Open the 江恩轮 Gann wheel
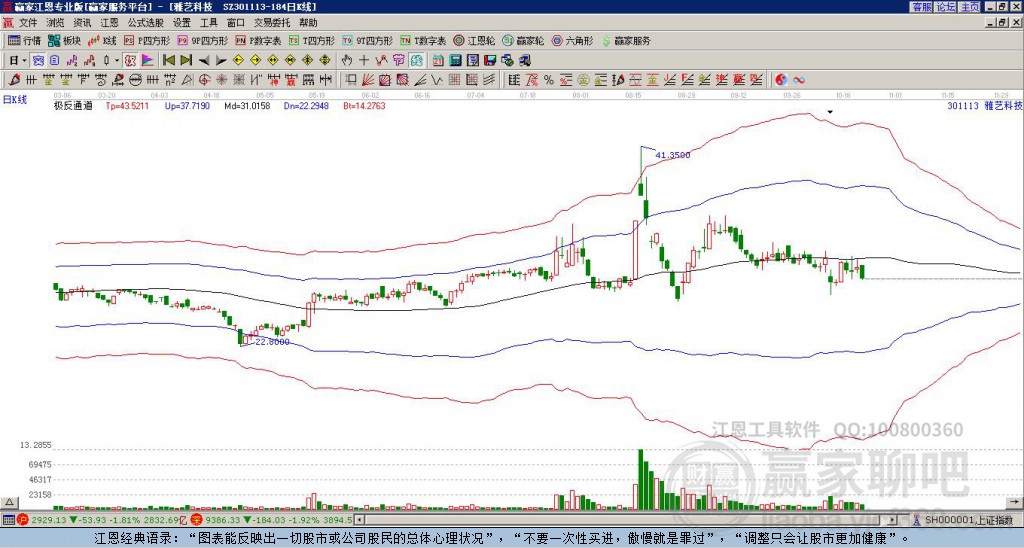This screenshot has height=548, width=1024. (x=474, y=40)
